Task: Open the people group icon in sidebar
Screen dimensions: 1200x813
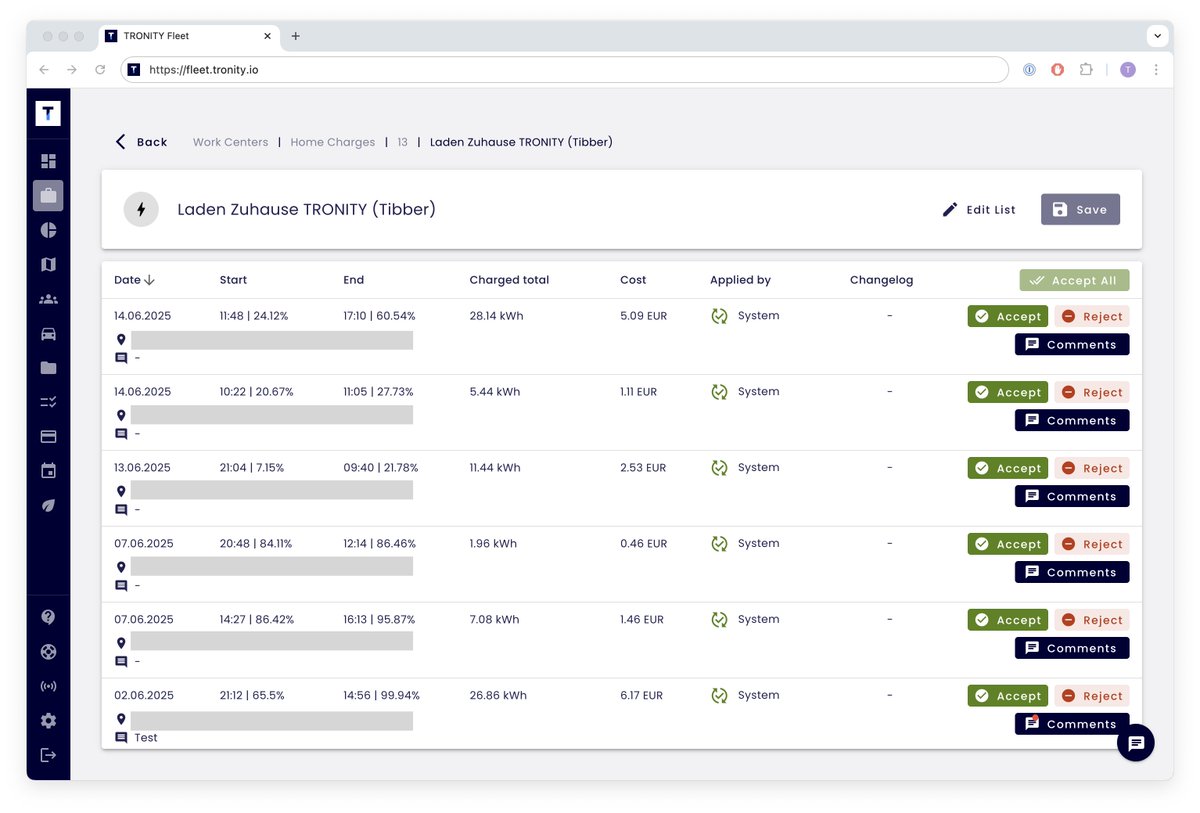Action: 48,299
